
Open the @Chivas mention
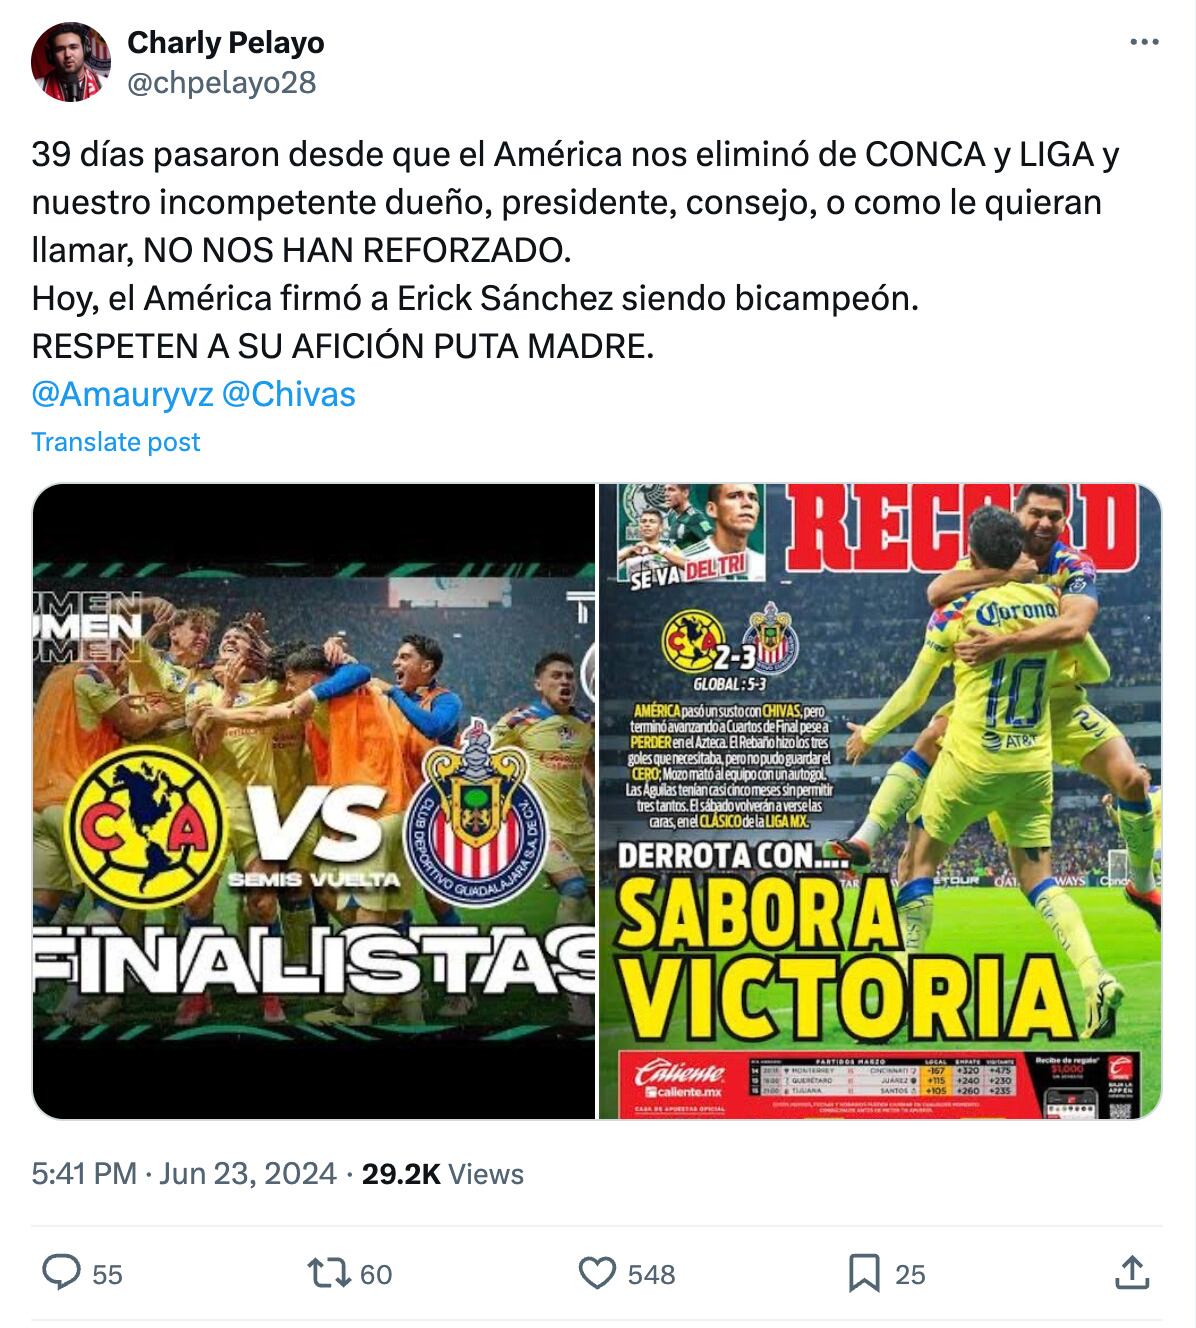pos(288,394)
